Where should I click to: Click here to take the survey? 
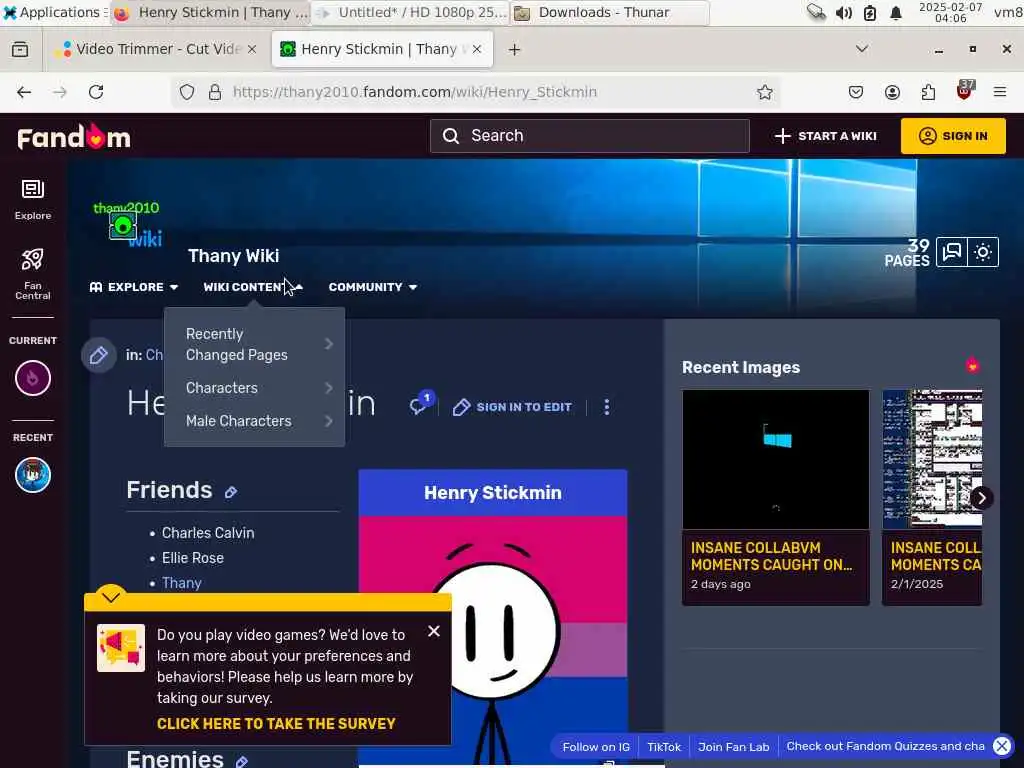tap(276, 724)
